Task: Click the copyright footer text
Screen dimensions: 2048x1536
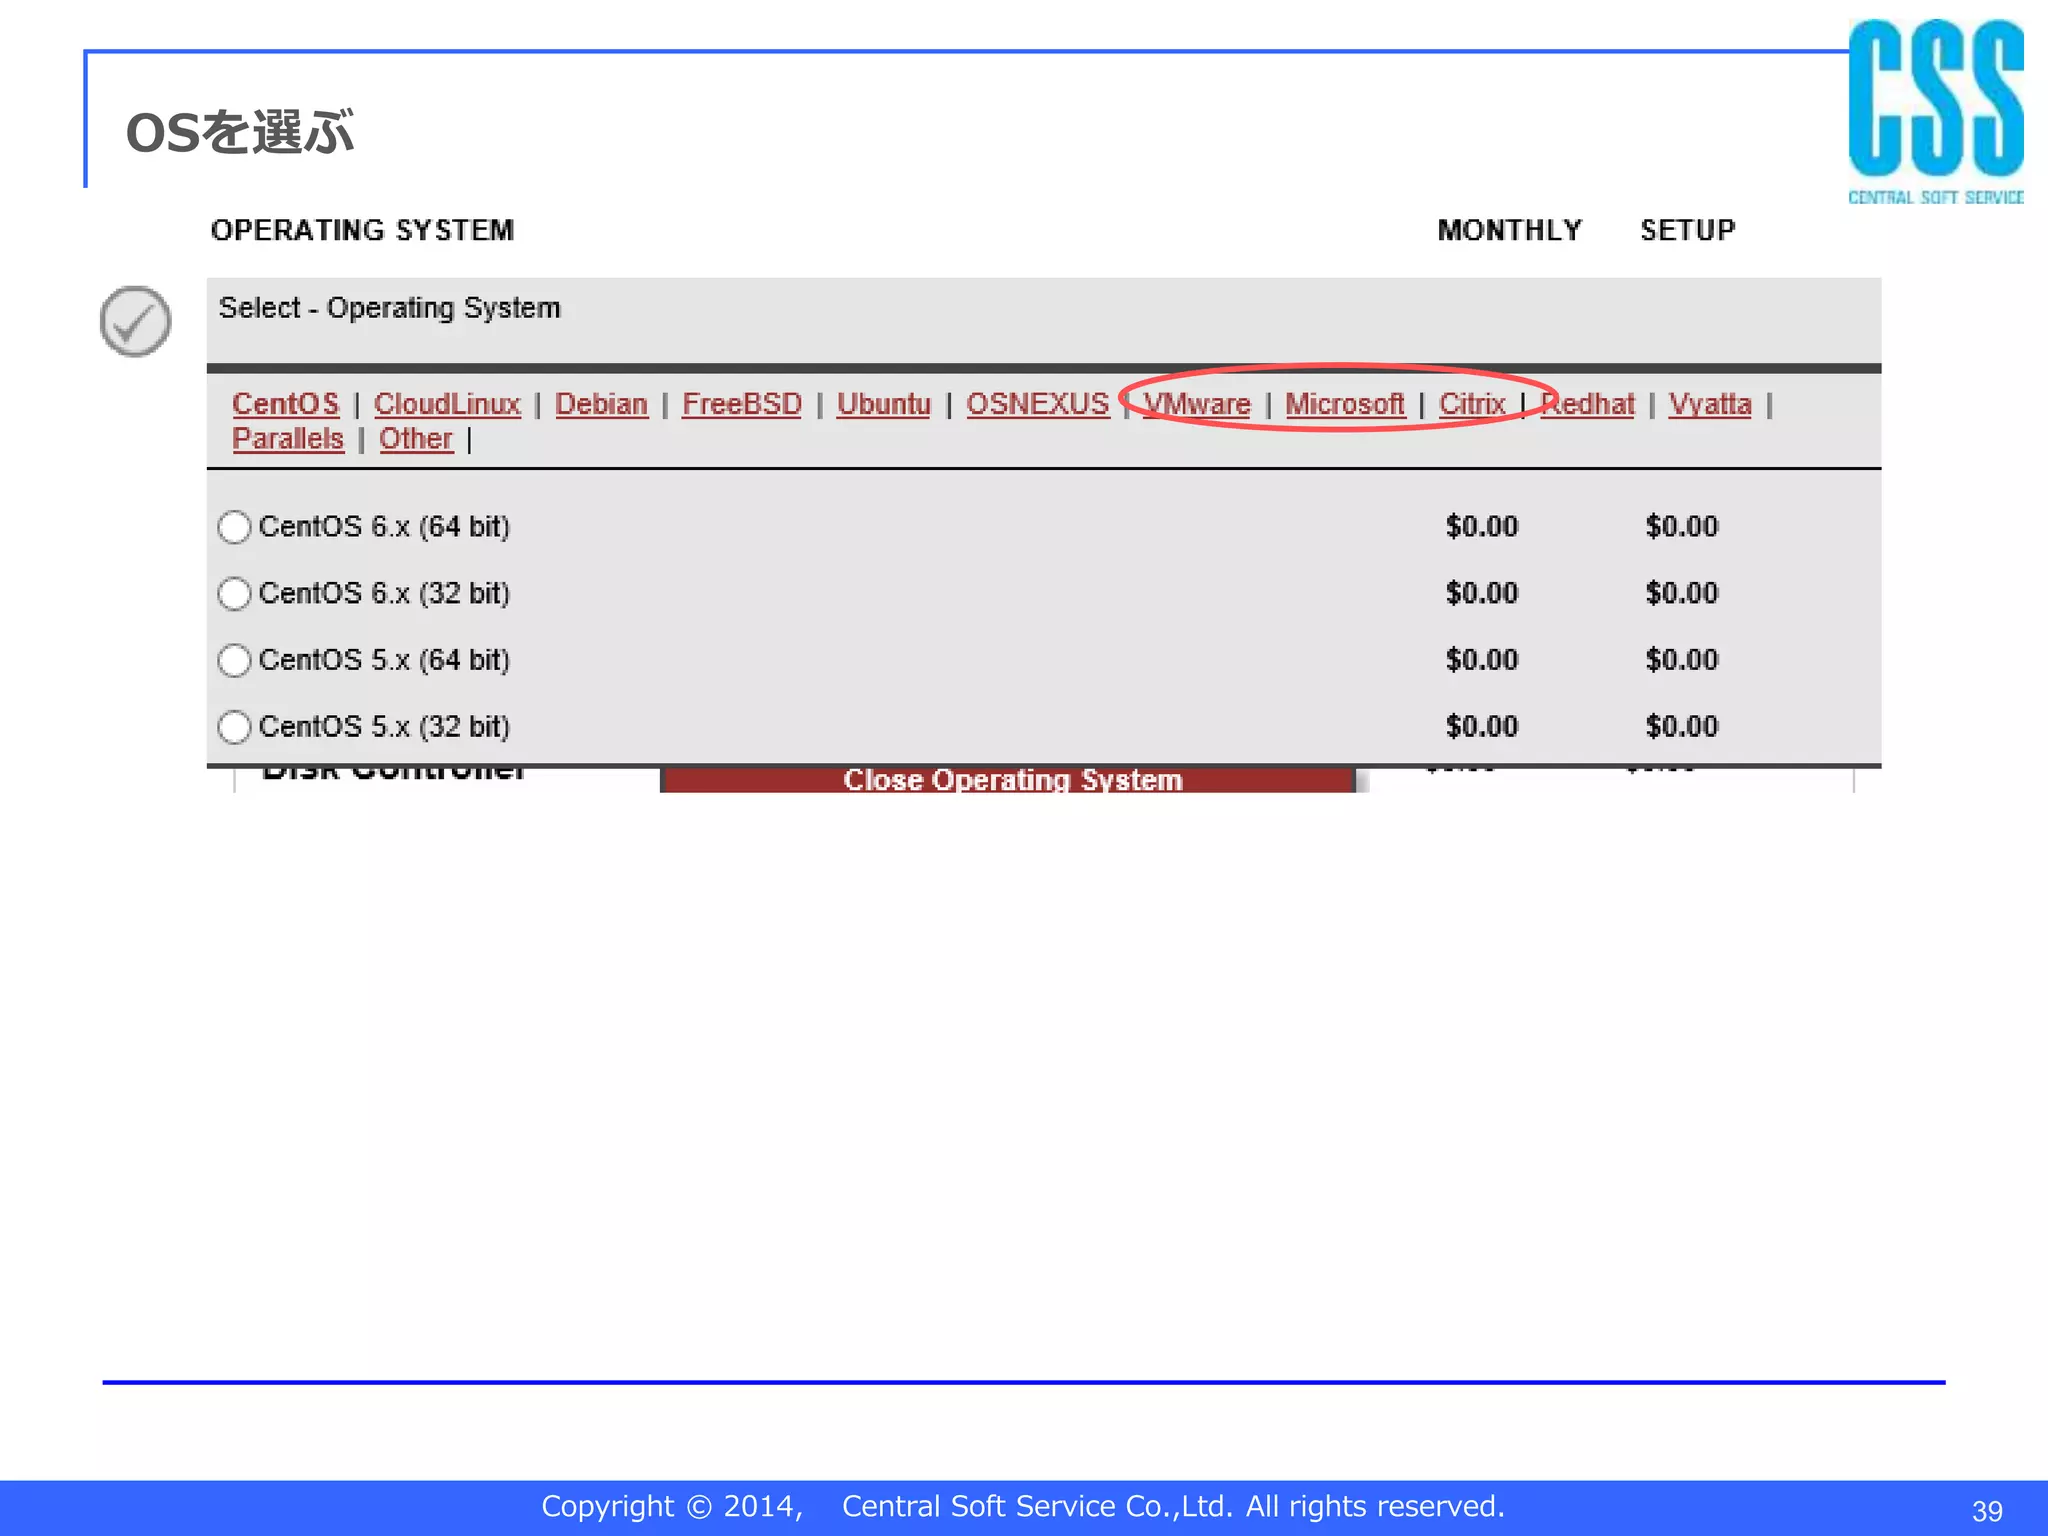Action: 1023,1506
